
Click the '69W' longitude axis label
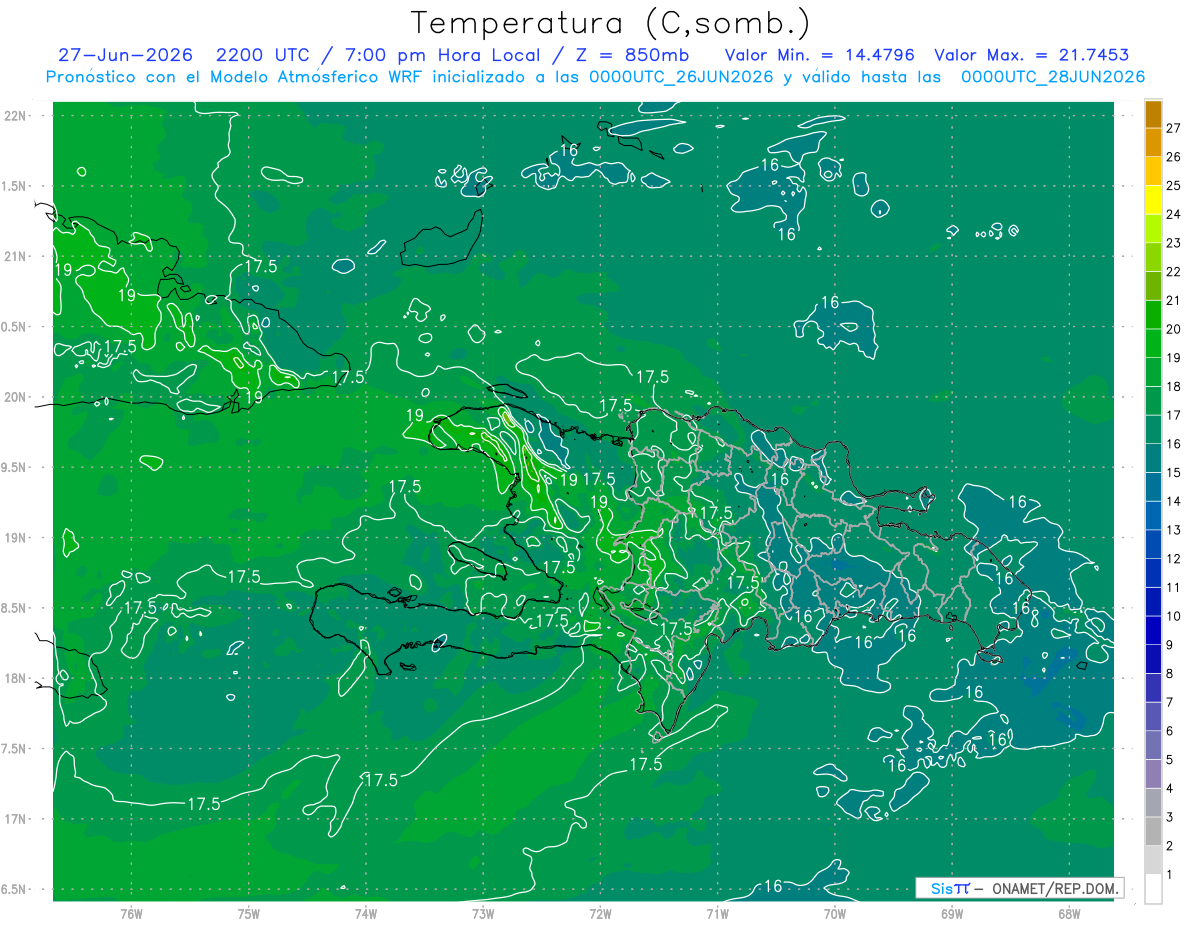click(952, 913)
